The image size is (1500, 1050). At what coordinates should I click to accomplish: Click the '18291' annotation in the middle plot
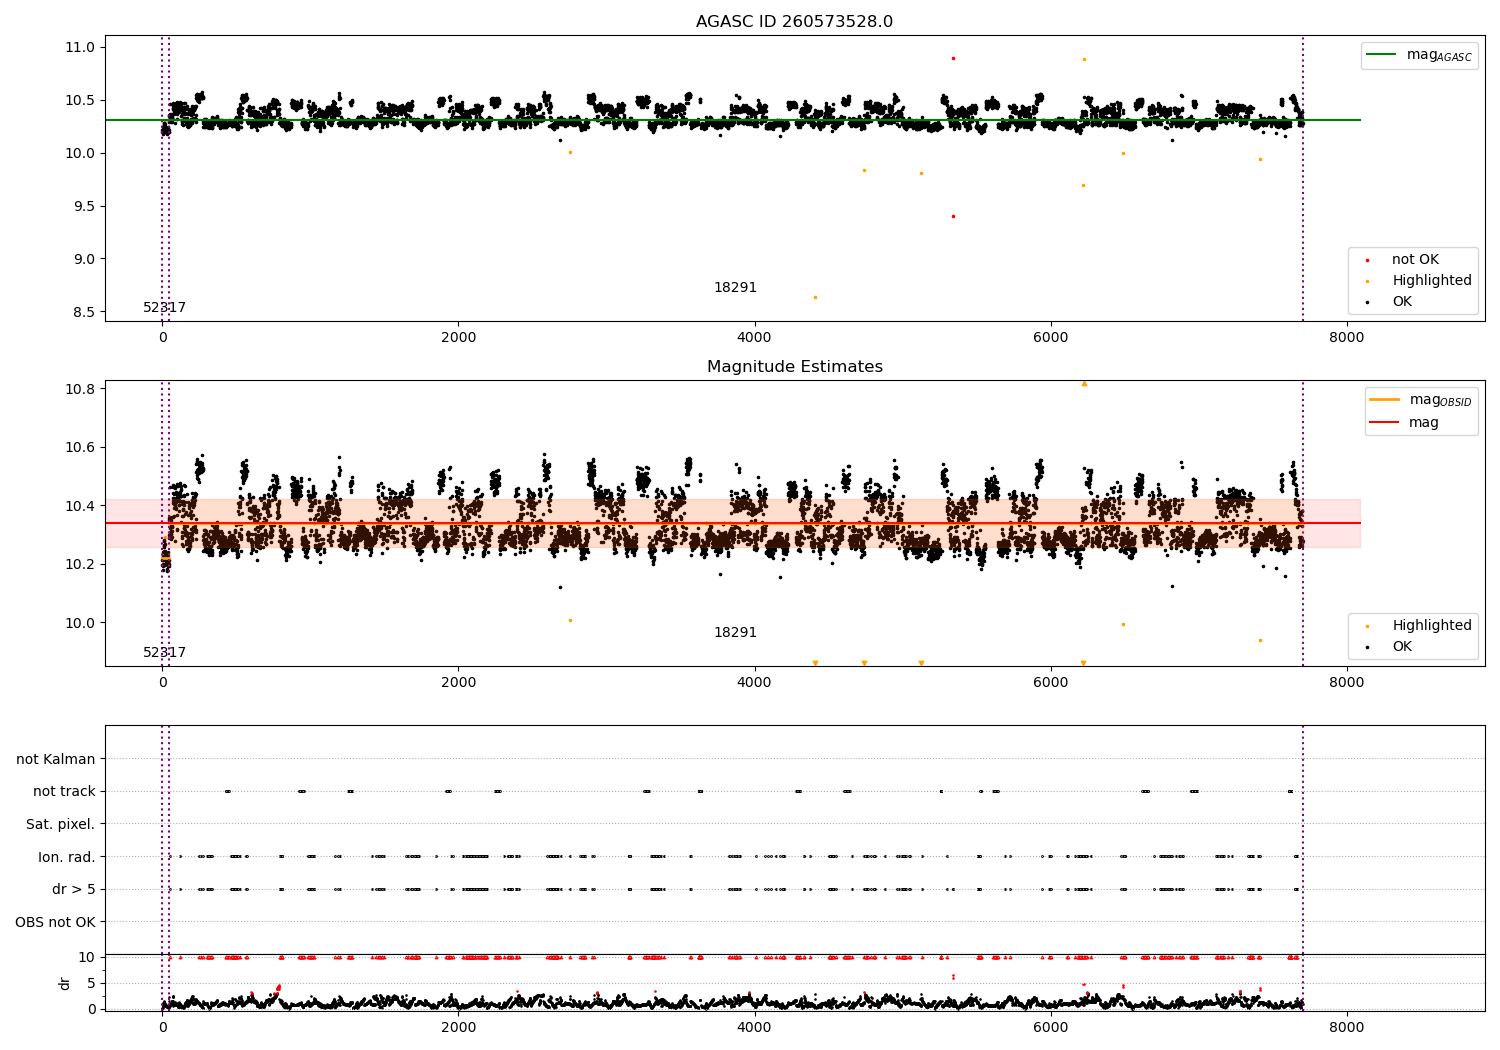(x=735, y=633)
